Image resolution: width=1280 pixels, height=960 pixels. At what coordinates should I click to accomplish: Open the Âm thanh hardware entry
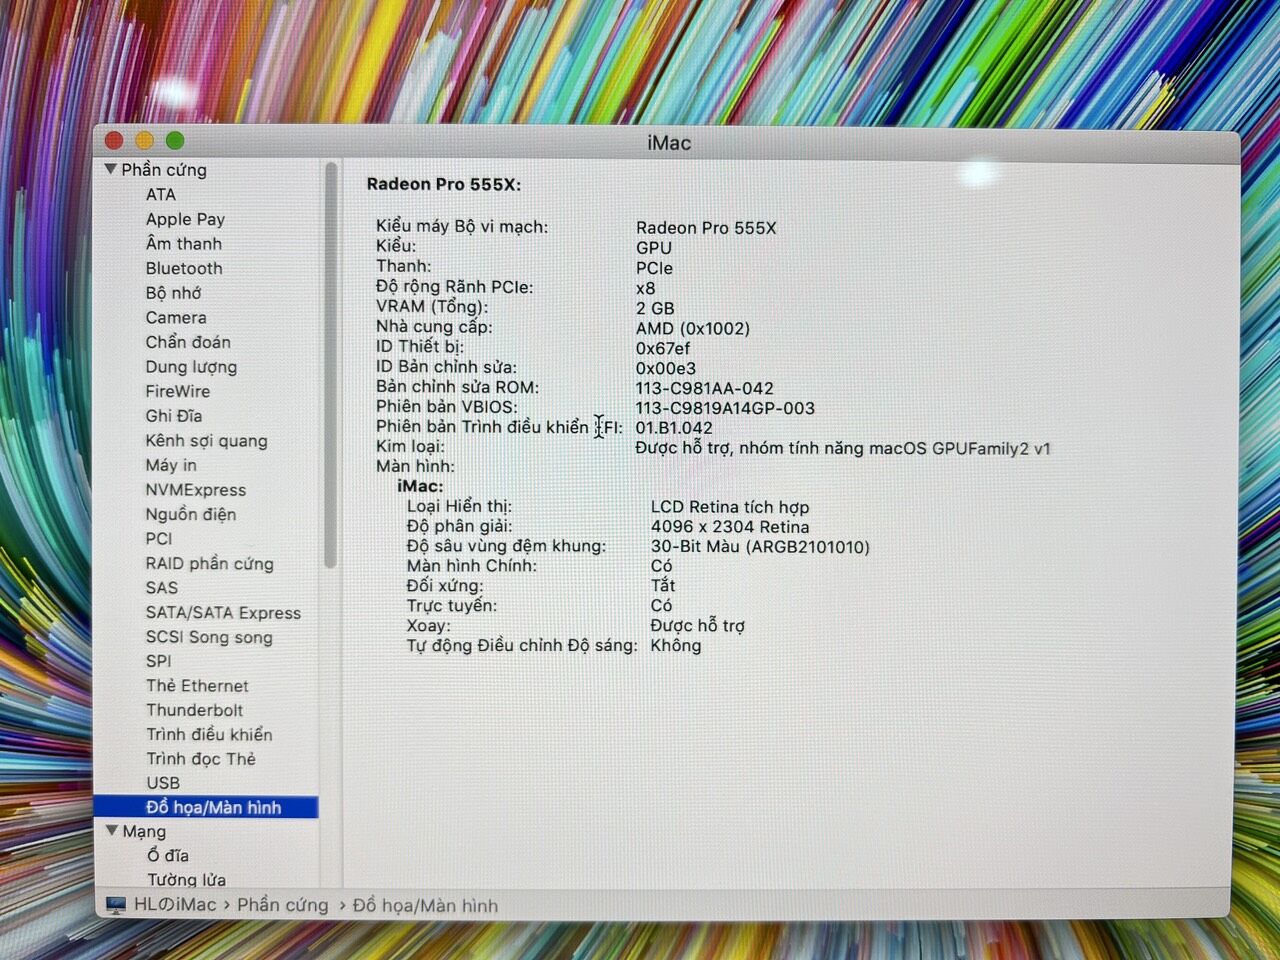pyautogui.click(x=184, y=243)
